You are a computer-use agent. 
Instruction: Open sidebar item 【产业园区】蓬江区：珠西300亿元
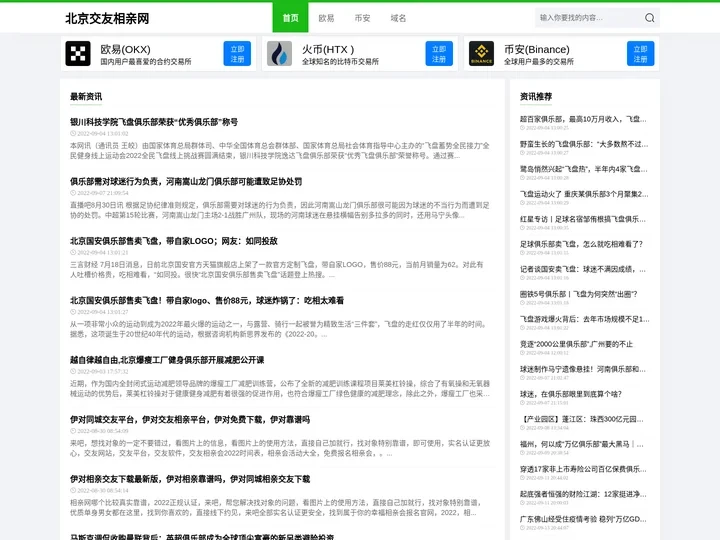pos(581,419)
